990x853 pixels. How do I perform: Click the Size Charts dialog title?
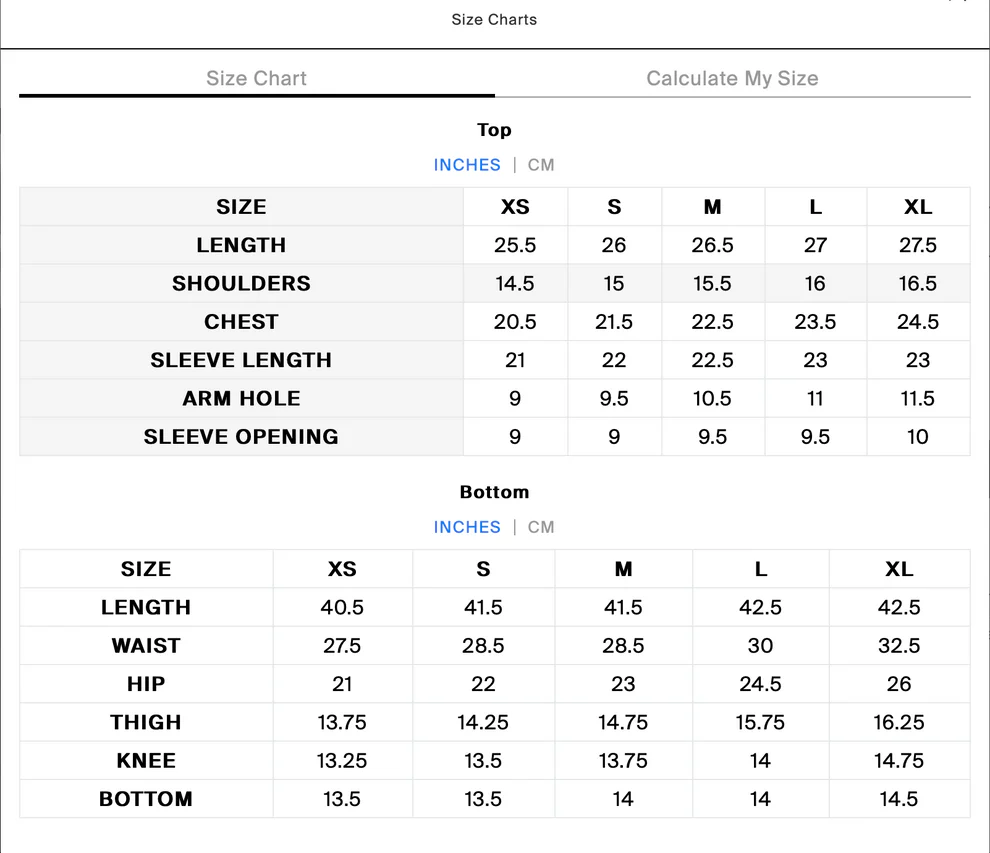(x=494, y=20)
